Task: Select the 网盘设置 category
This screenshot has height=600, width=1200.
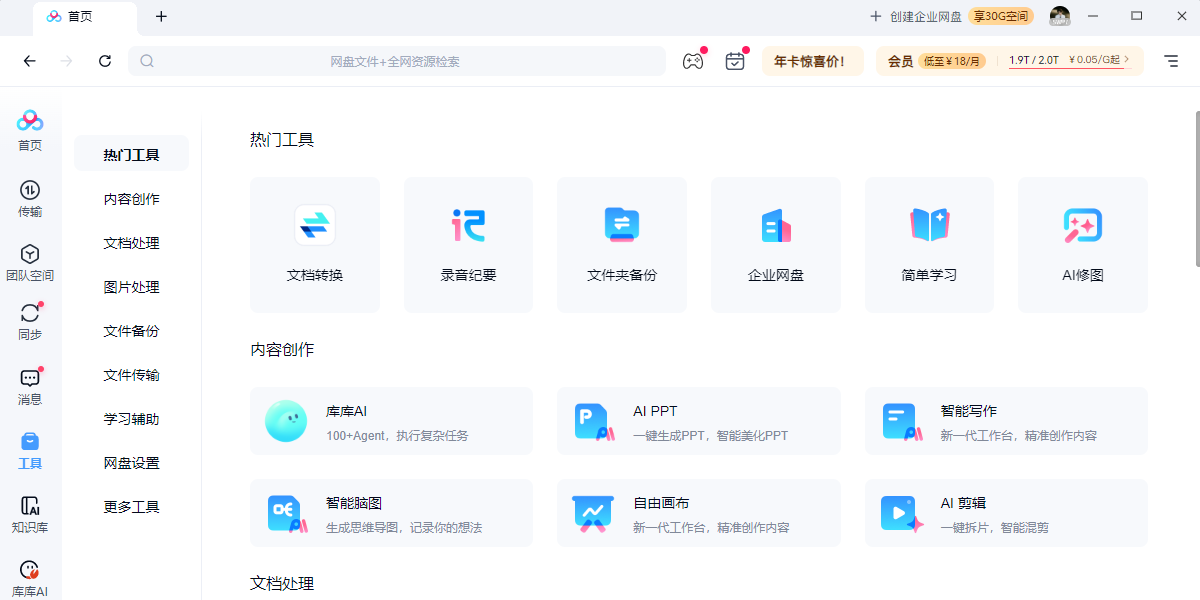Action: point(131,463)
